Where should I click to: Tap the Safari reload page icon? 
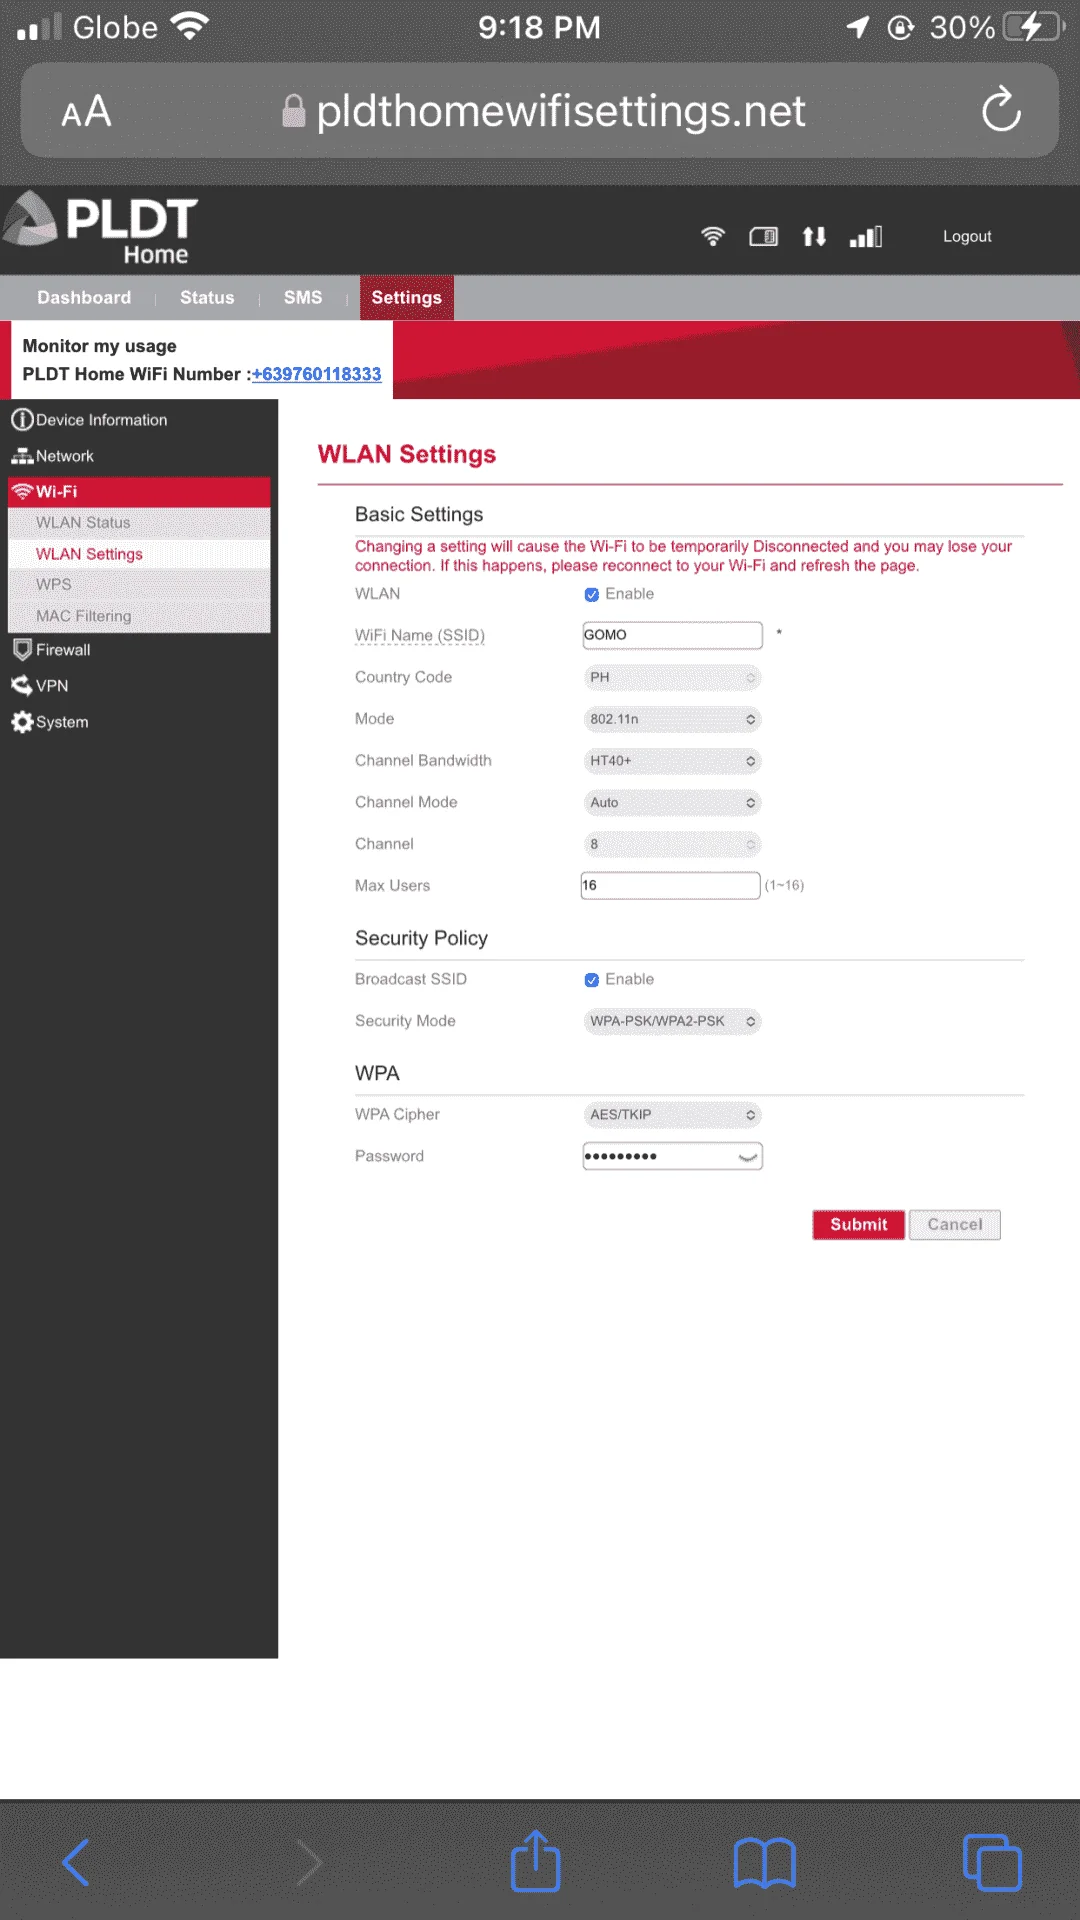click(1001, 111)
